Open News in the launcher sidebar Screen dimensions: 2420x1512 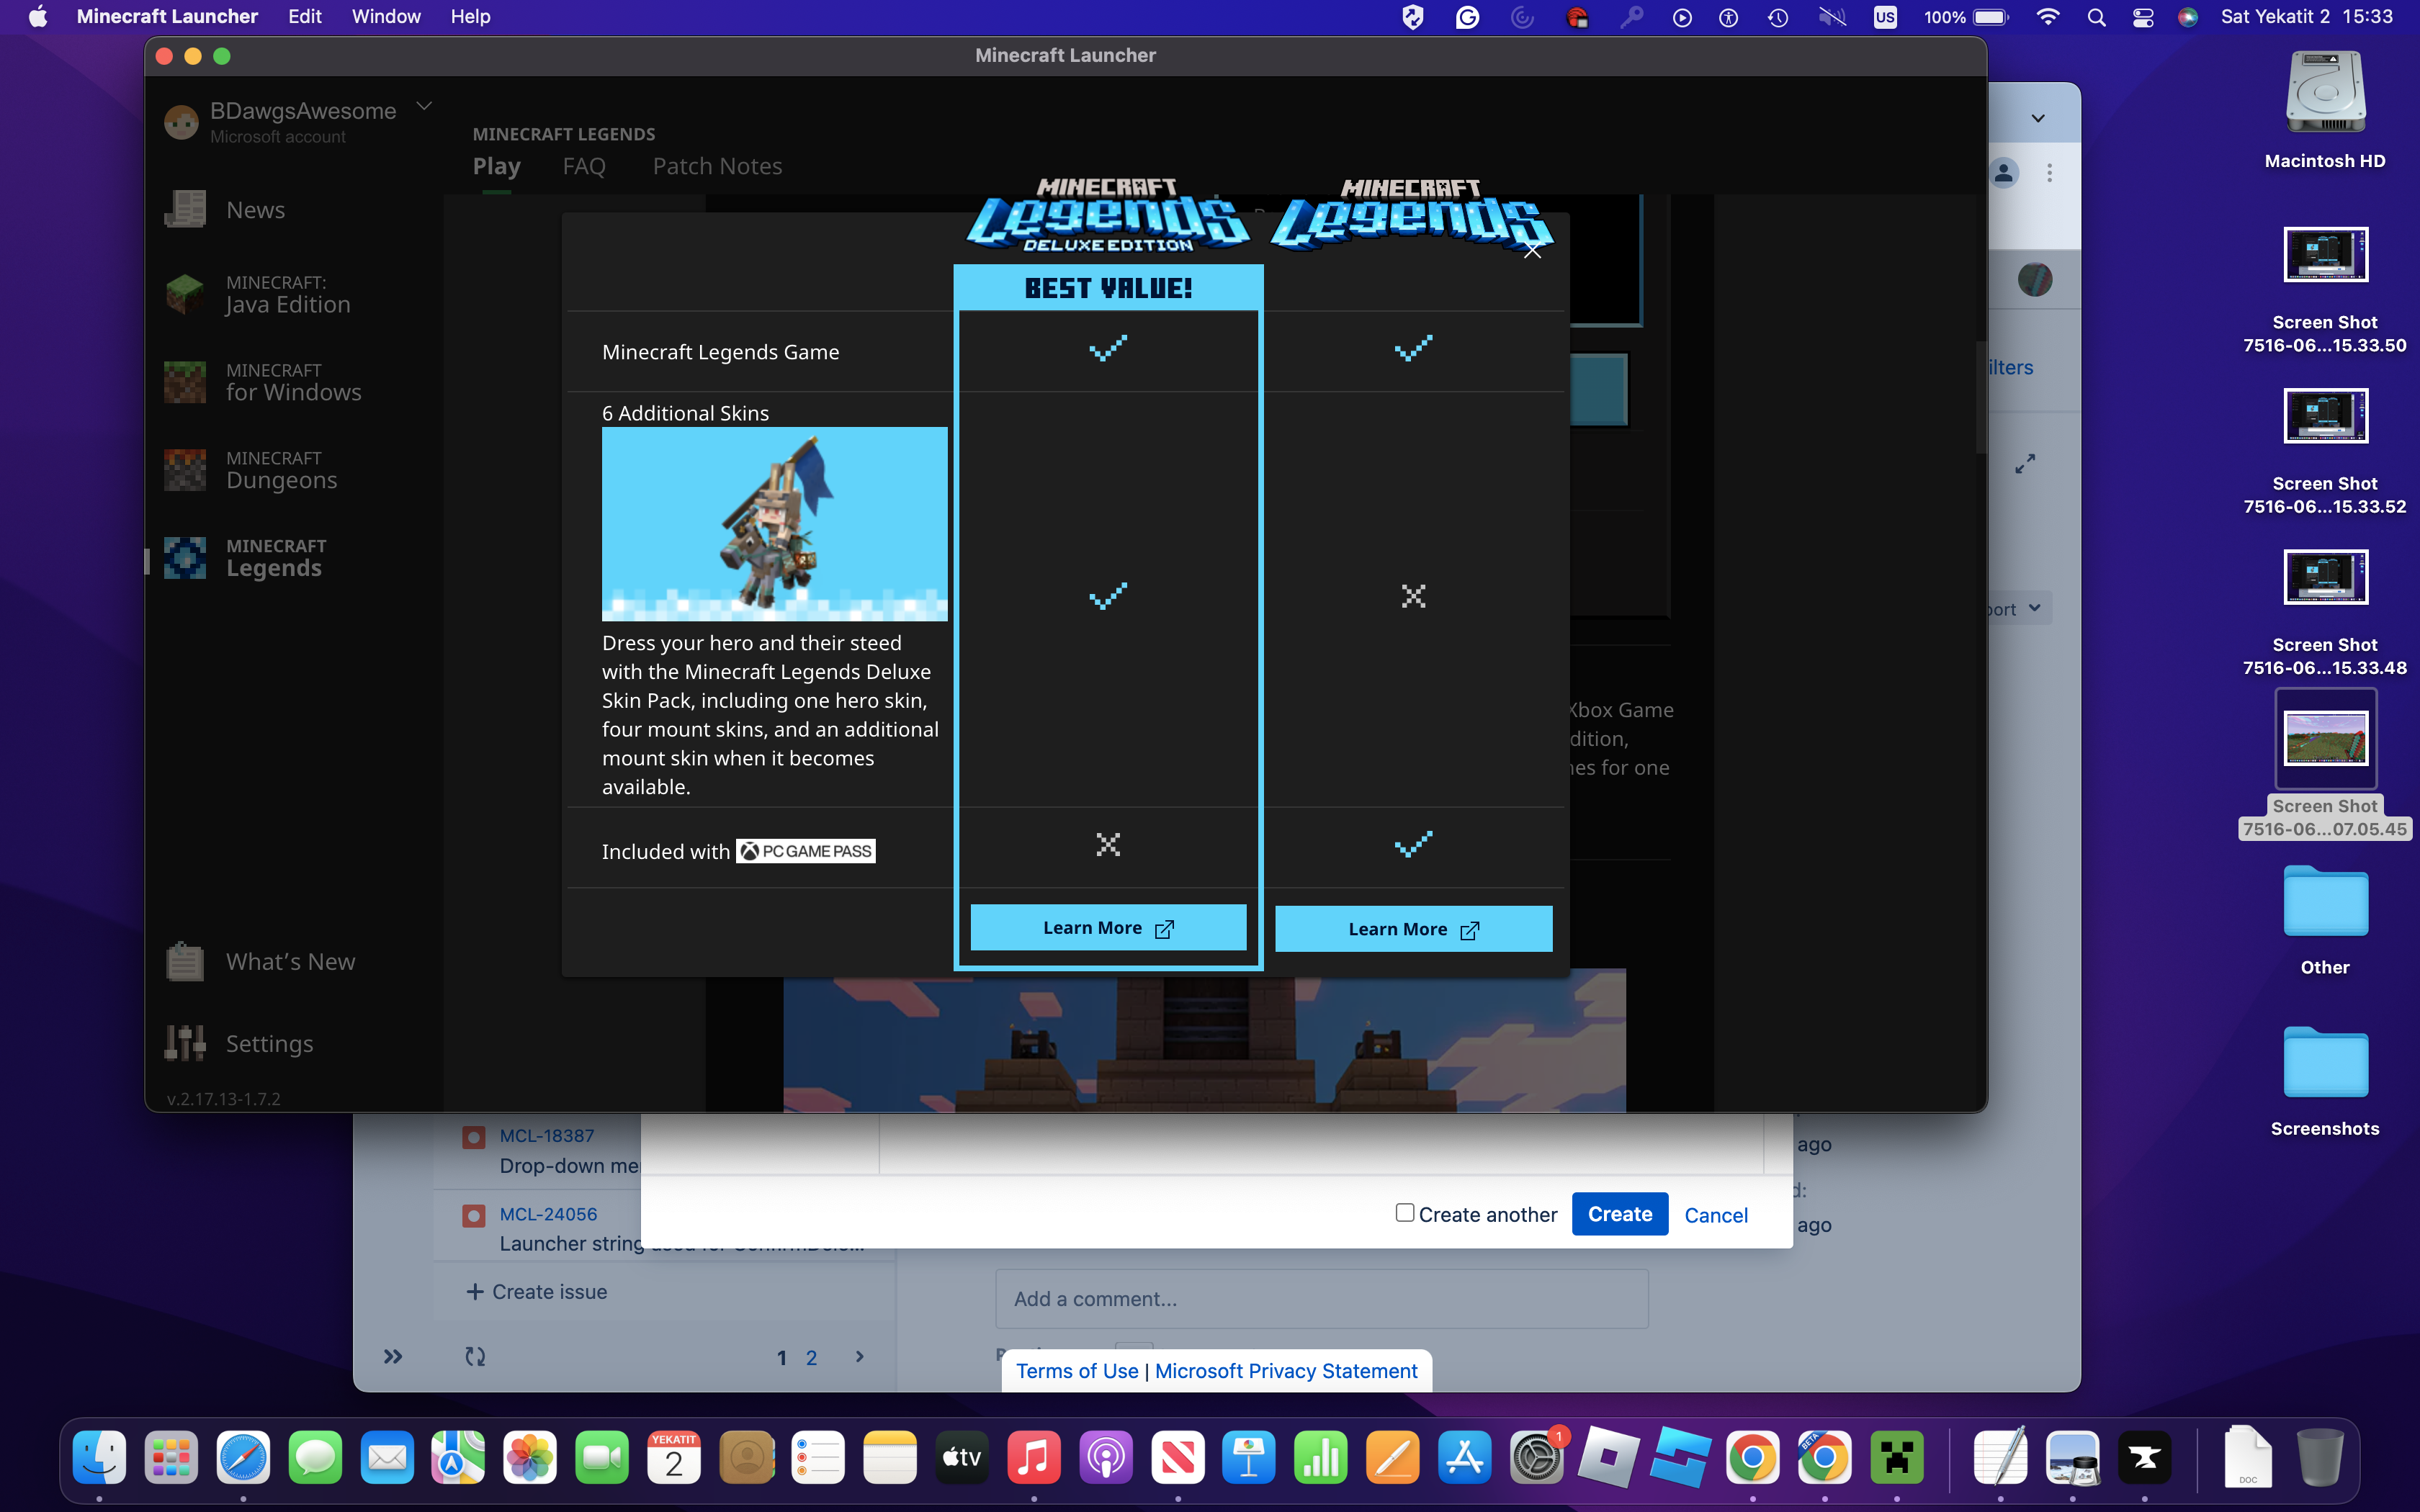coord(255,210)
